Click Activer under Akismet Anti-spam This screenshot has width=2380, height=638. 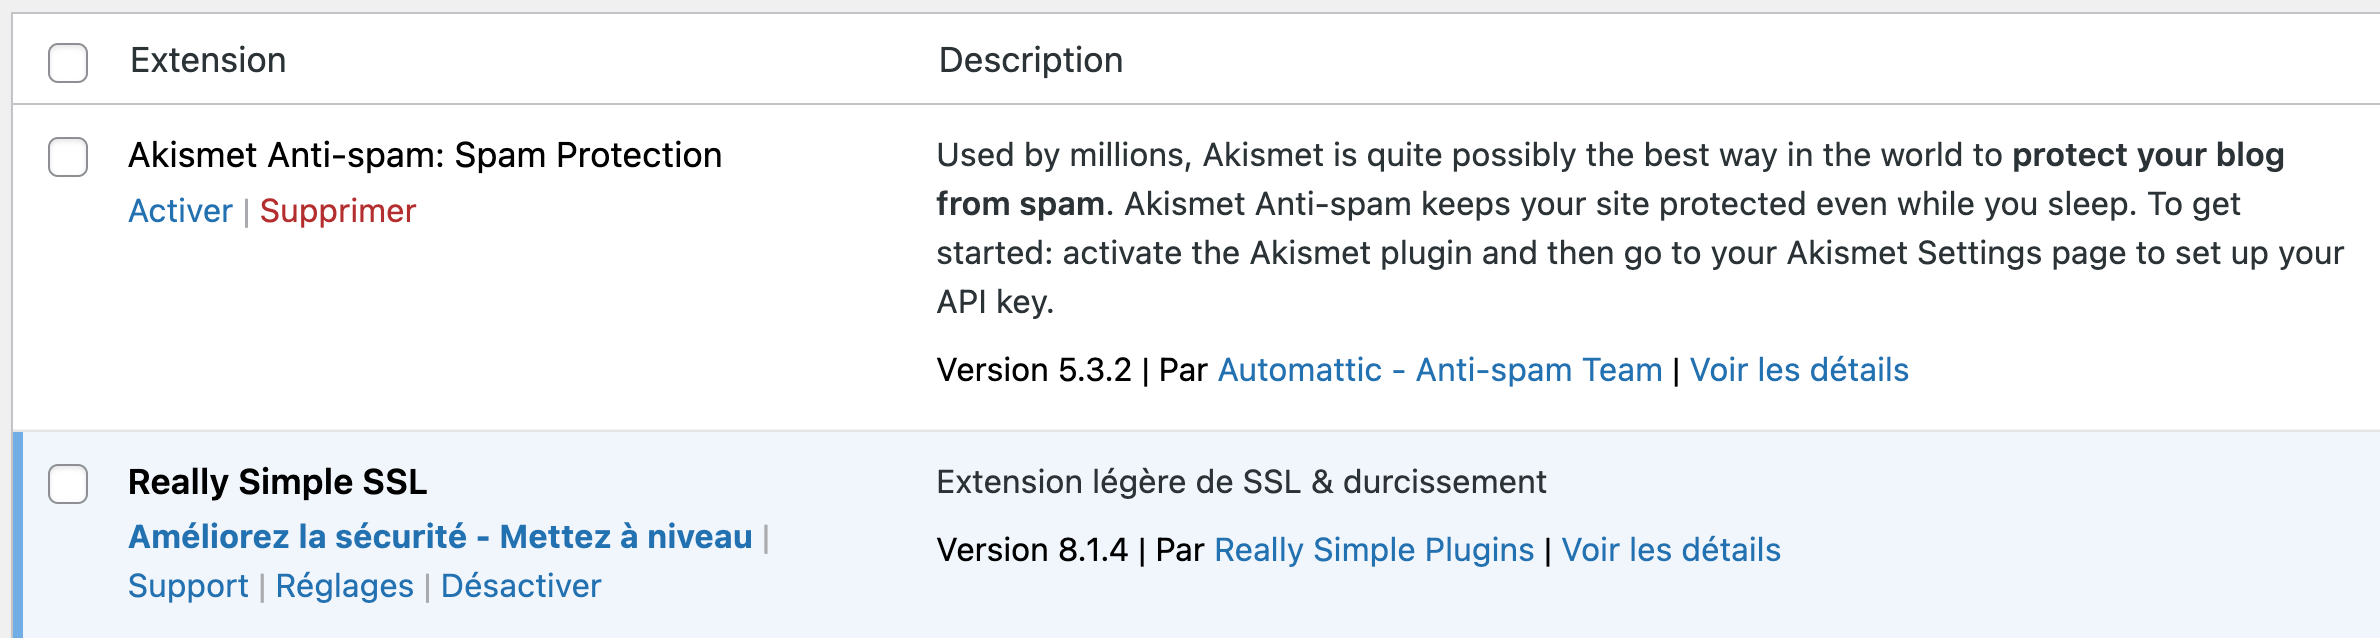(x=180, y=211)
